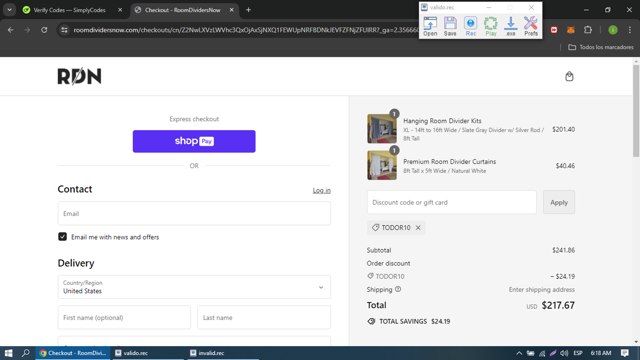Image resolution: width=640 pixels, height=360 pixels.
Task: Click the ESP language indicator
Action: 578,353
